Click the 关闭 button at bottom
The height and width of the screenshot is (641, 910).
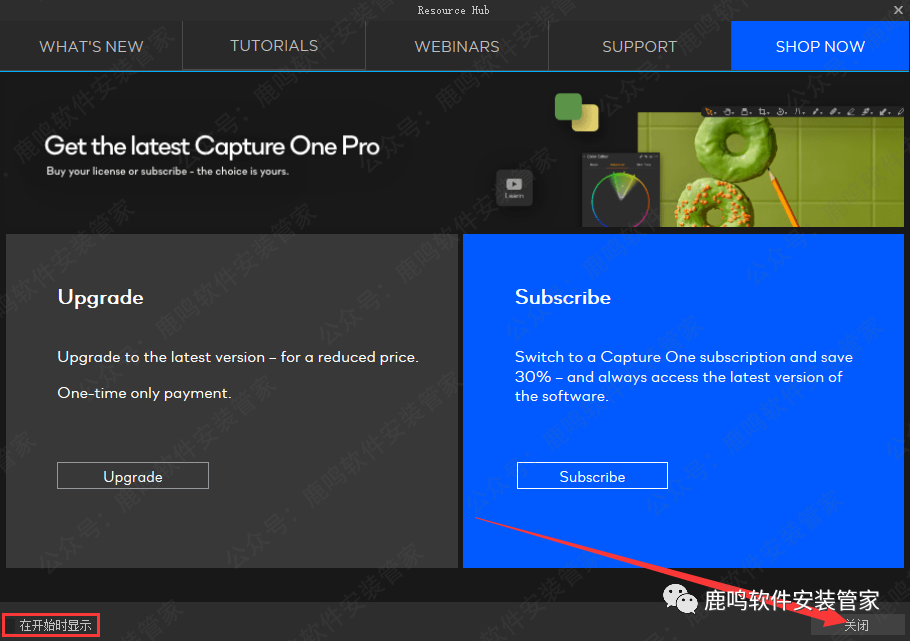(856, 625)
